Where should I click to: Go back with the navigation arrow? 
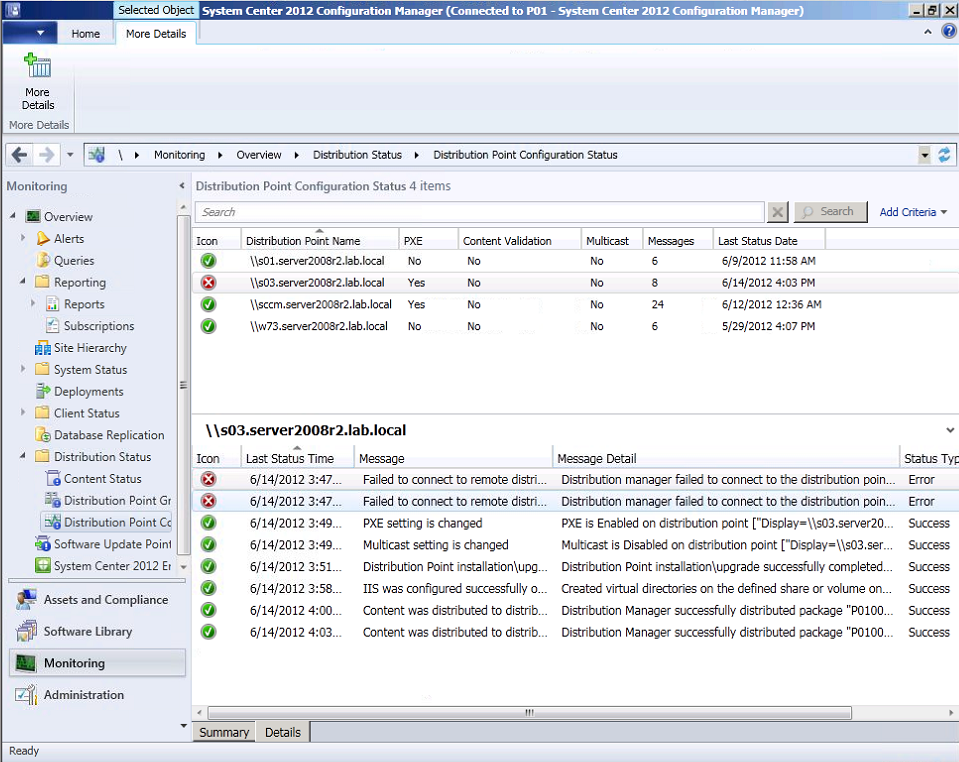click(x=19, y=155)
